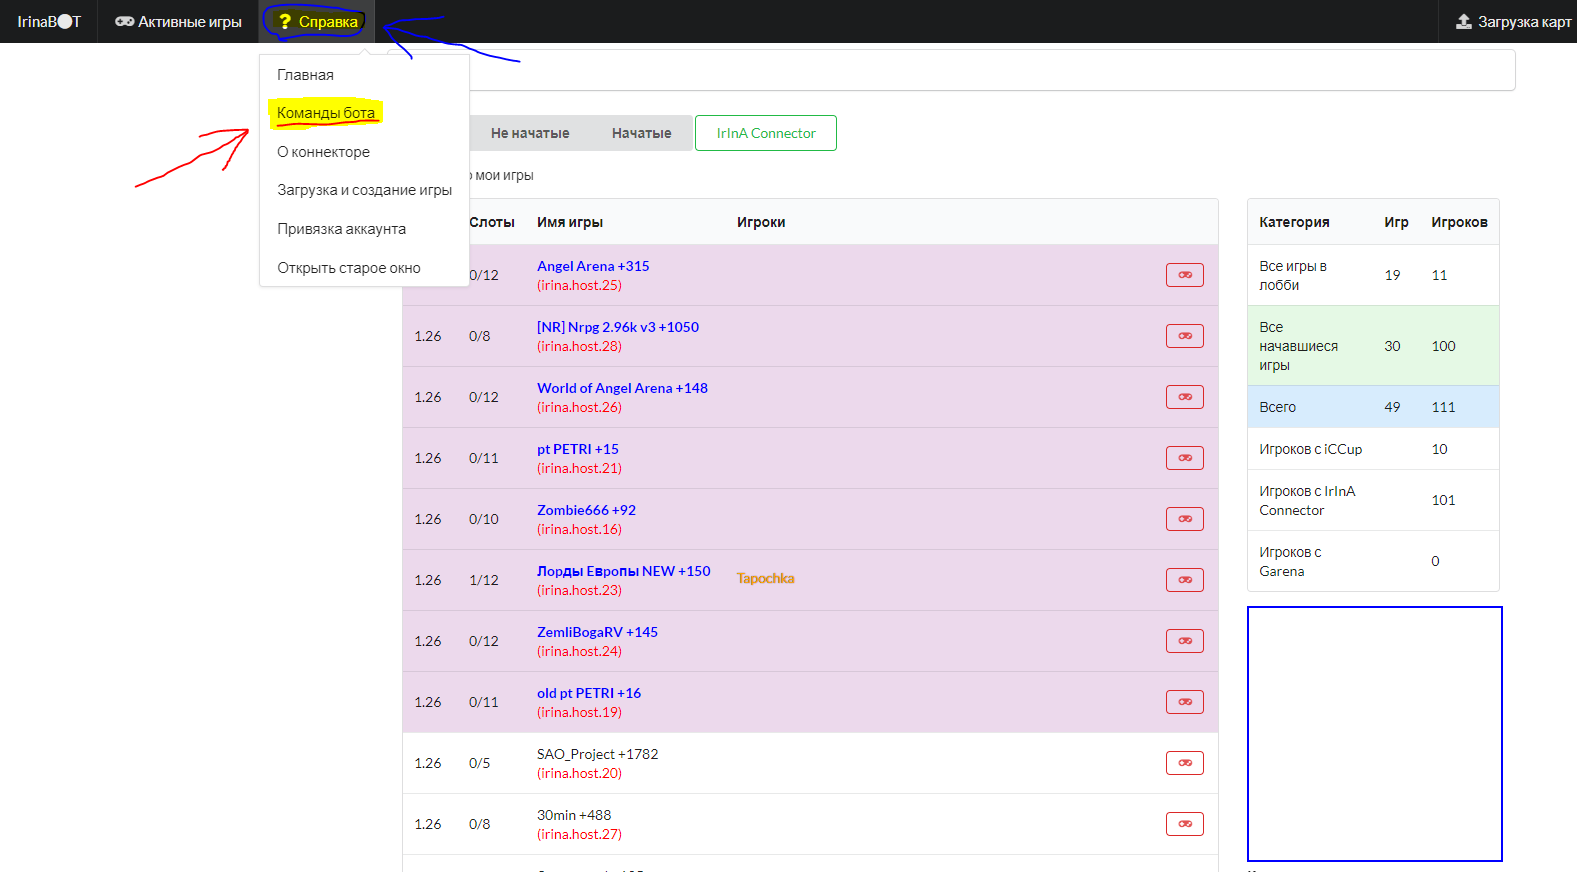Screen dimensions: 1577x872
Task: Click the 0/5 slots value
Action: (480, 763)
